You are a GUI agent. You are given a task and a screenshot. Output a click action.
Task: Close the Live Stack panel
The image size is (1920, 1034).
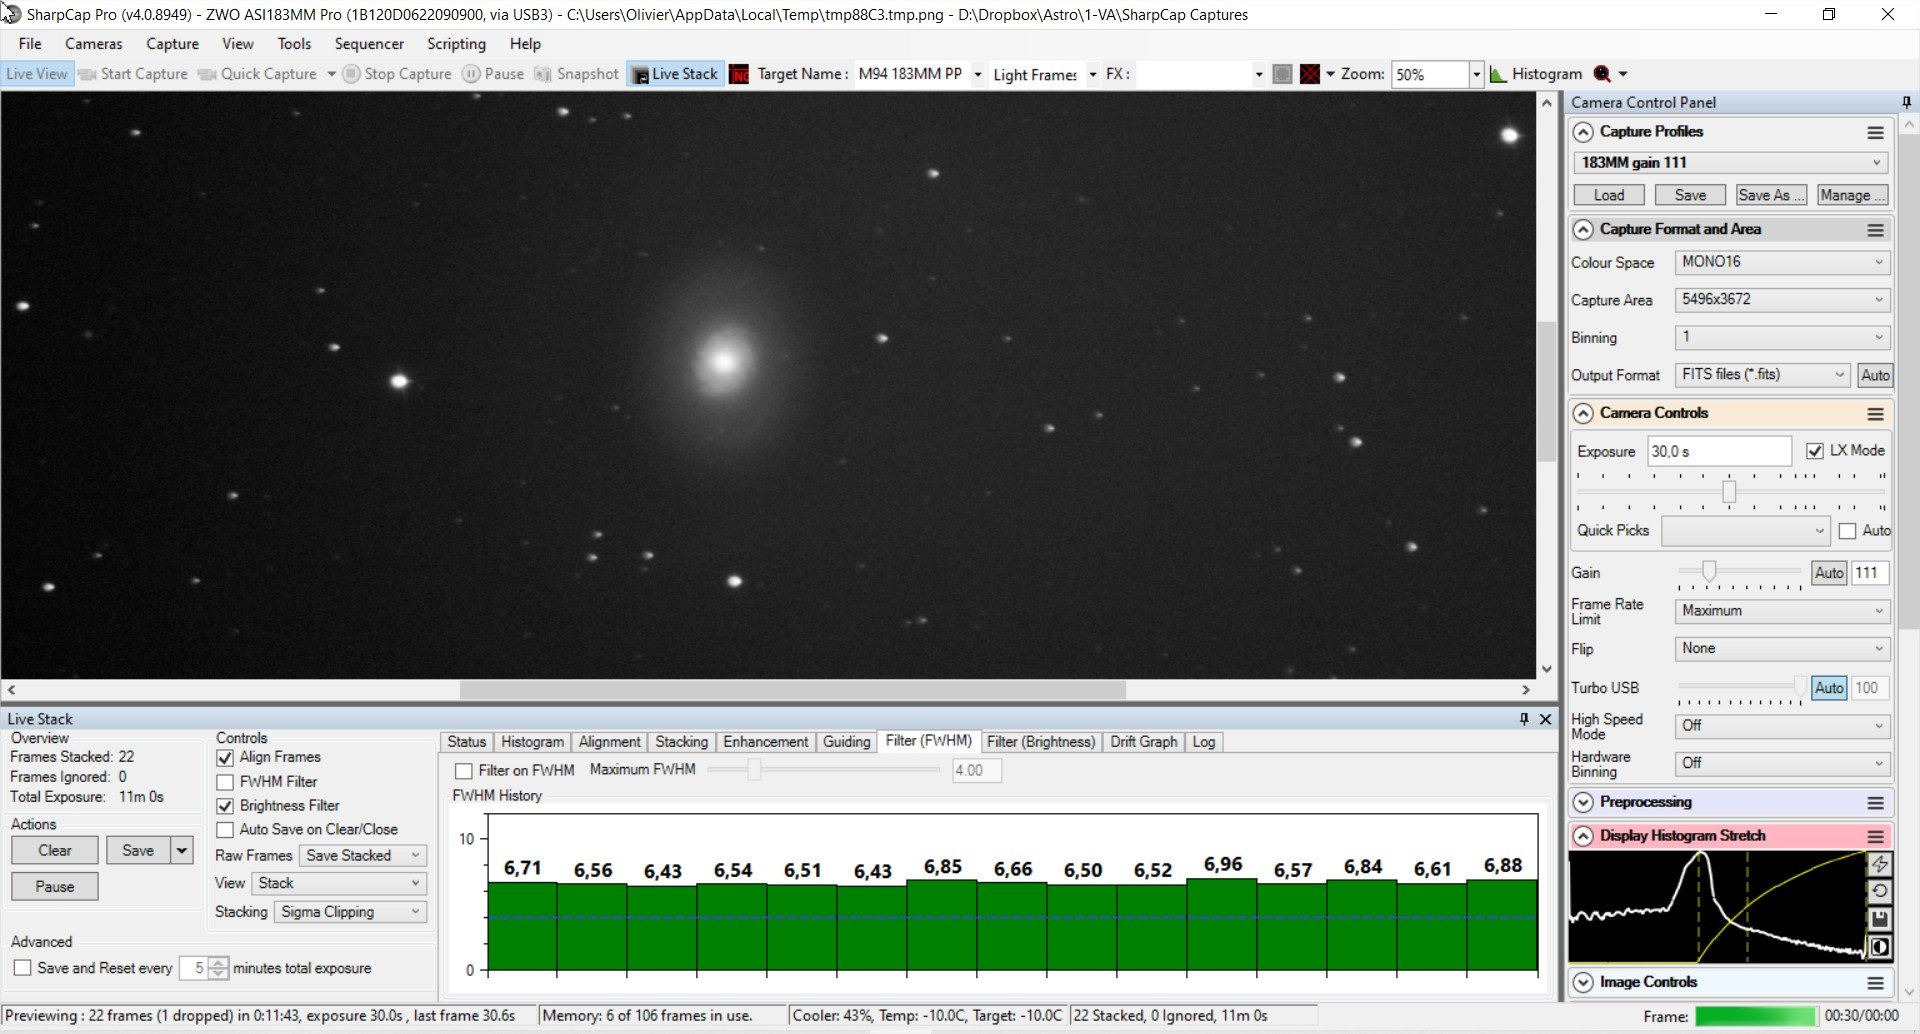(x=1545, y=719)
